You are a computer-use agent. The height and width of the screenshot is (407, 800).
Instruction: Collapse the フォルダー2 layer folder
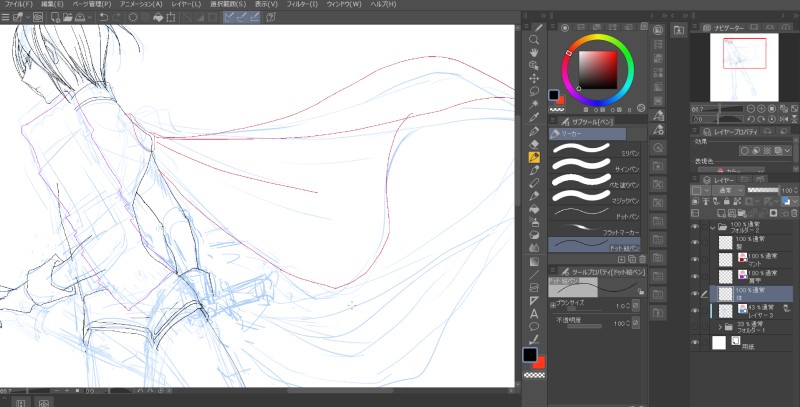[x=713, y=227]
